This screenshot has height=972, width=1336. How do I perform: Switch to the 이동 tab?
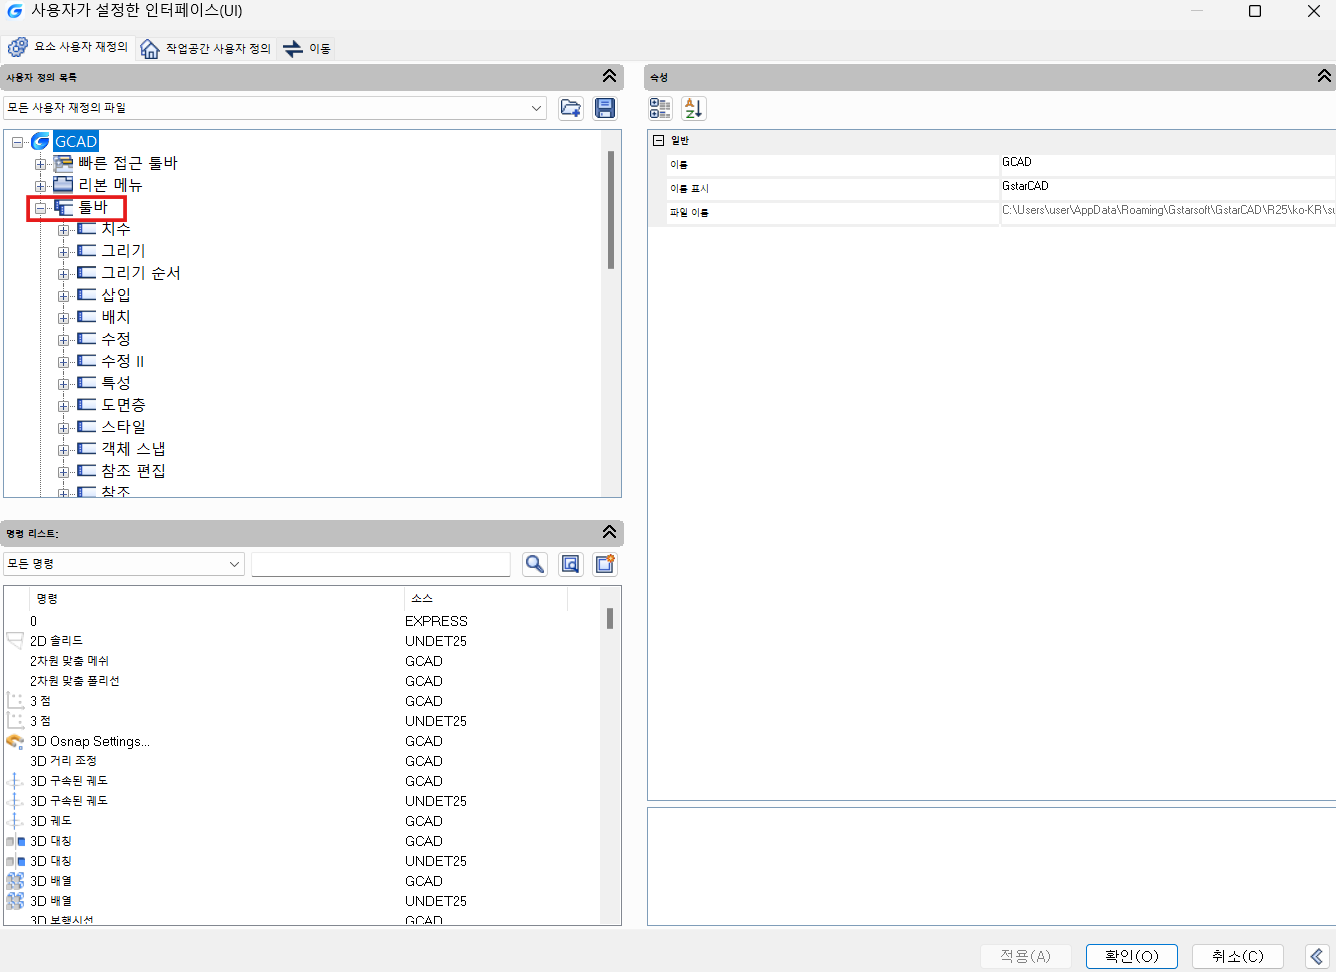[x=307, y=48]
